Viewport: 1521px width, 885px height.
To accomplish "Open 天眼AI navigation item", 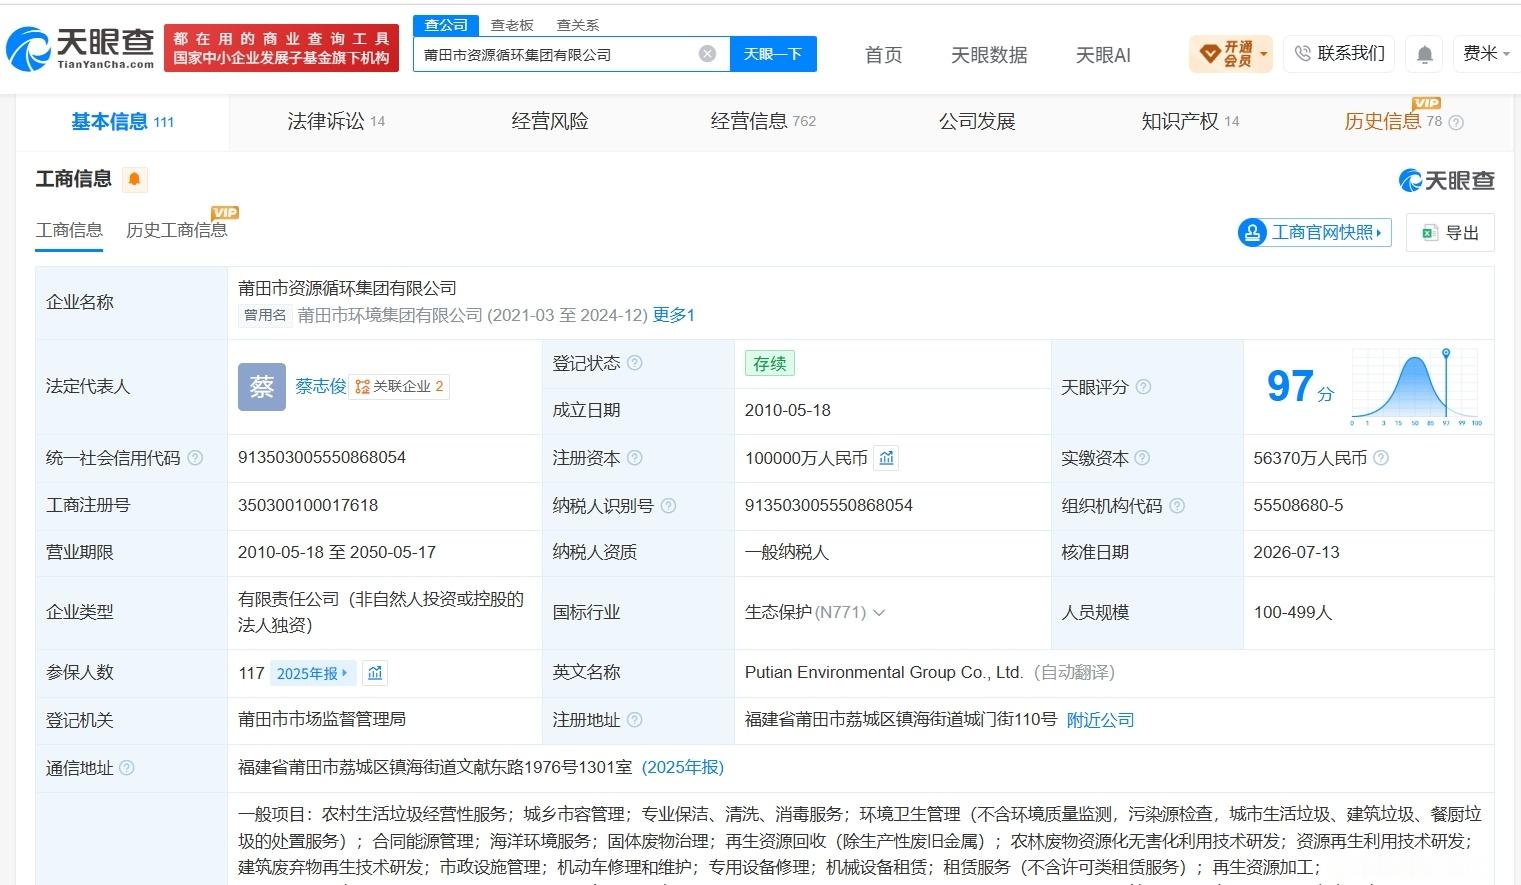I will (1103, 55).
